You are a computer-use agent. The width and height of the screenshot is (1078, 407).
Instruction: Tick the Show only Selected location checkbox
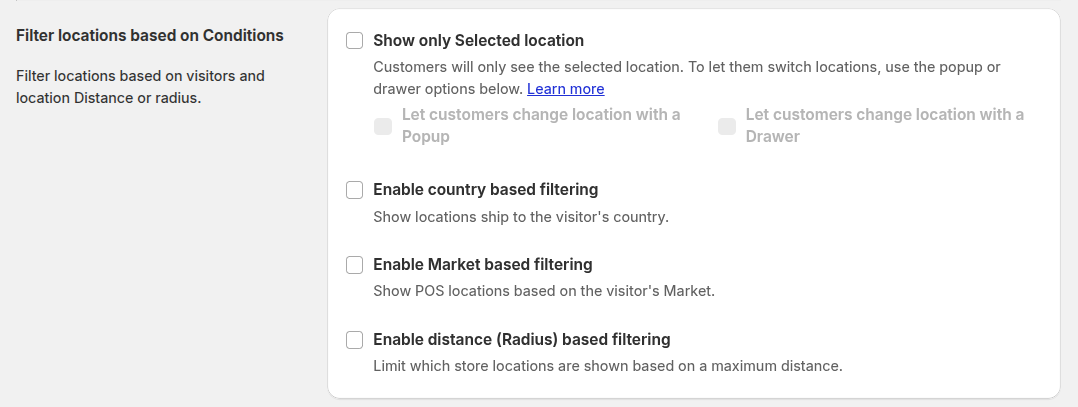(x=354, y=41)
